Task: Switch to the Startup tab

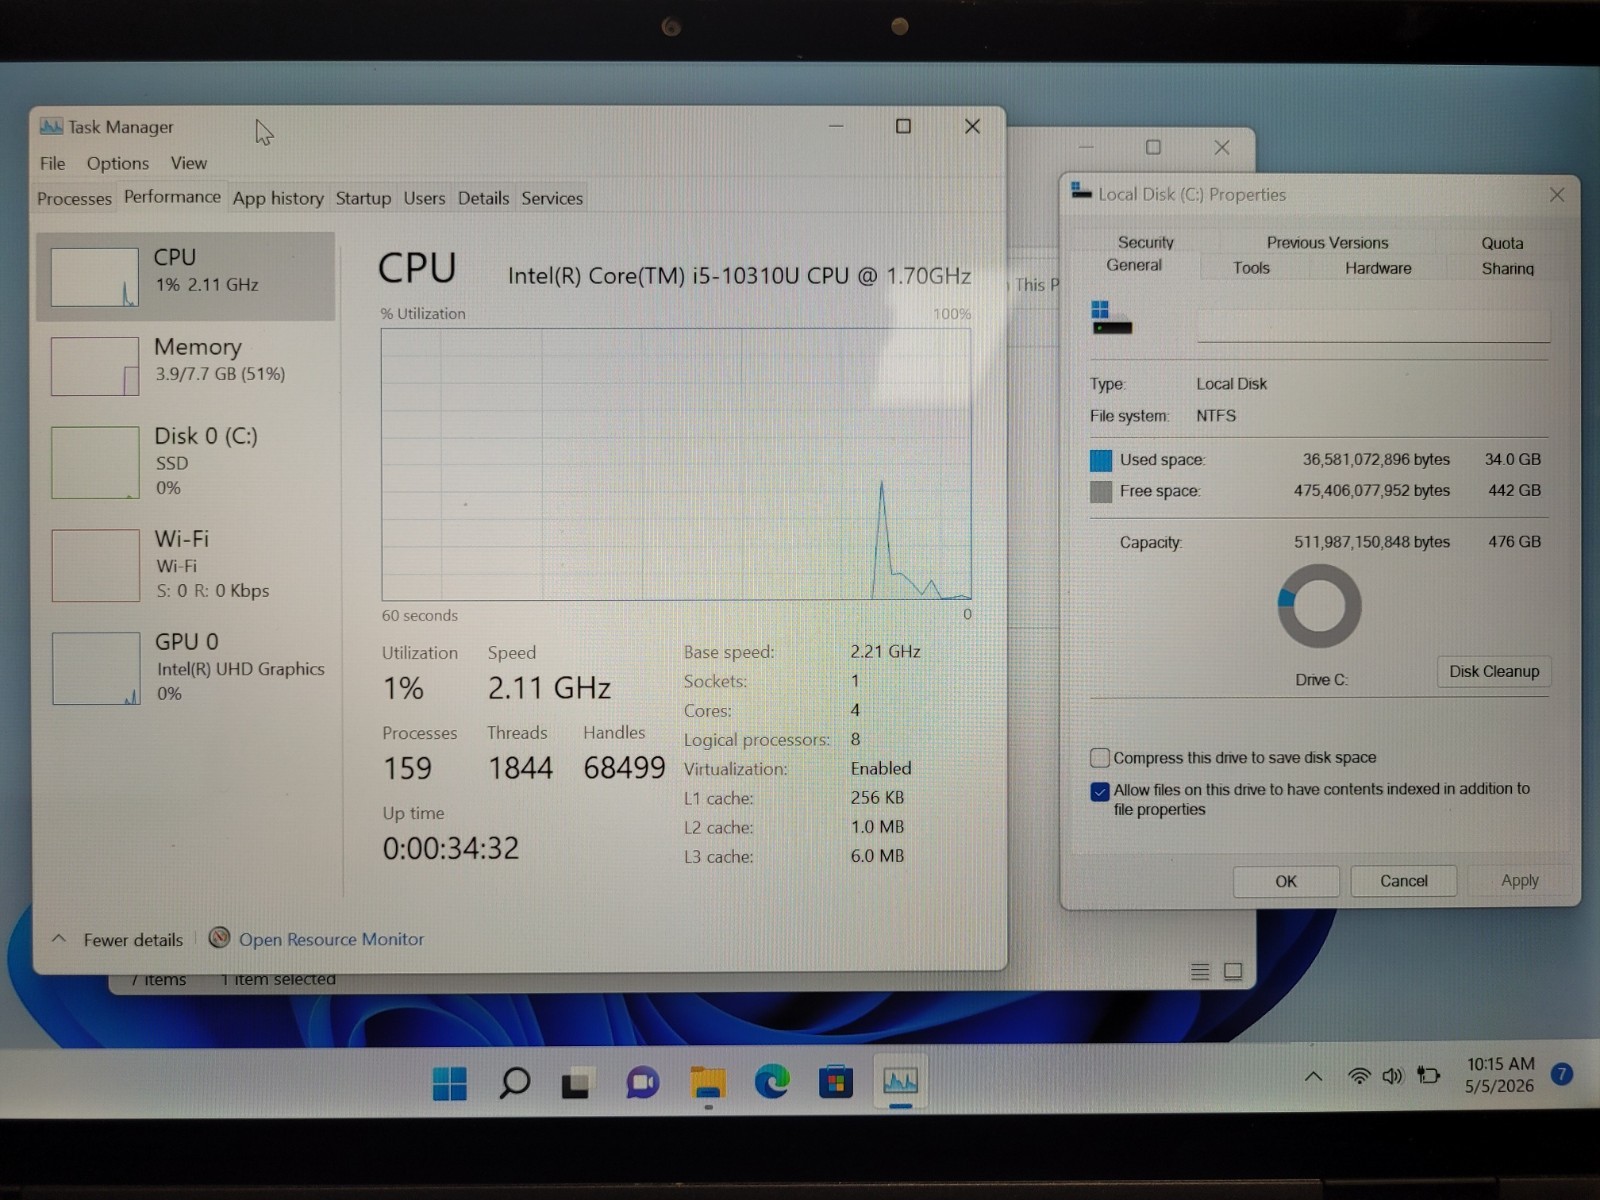Action: pyautogui.click(x=363, y=198)
